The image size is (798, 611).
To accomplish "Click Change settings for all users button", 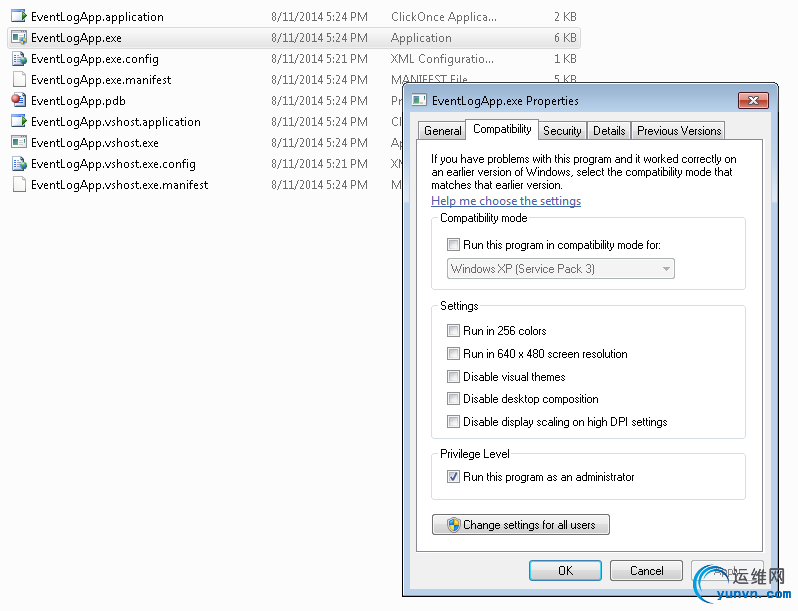I will [x=521, y=525].
